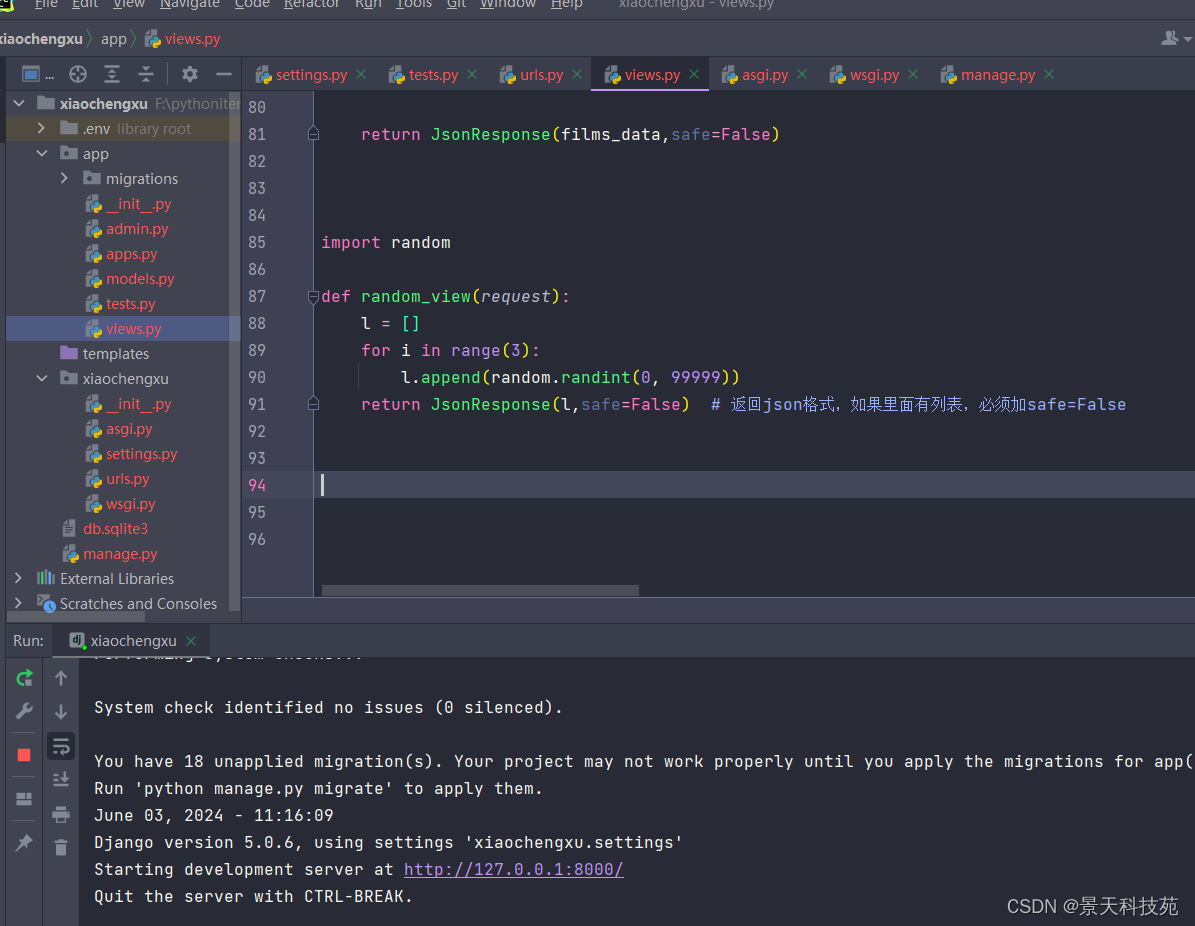Pin the Run tab with pin icon
1195x926 pixels.
(x=24, y=842)
